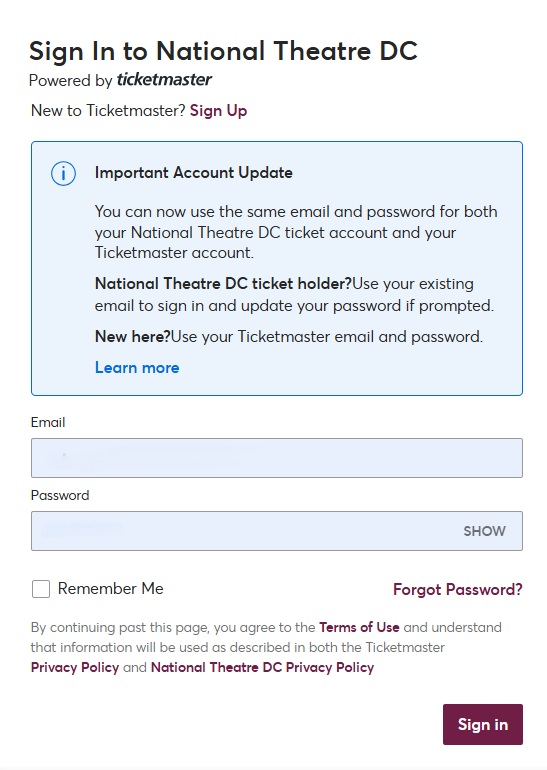Focus the Email input field
The image size is (547, 770).
pyautogui.click(x=277, y=458)
